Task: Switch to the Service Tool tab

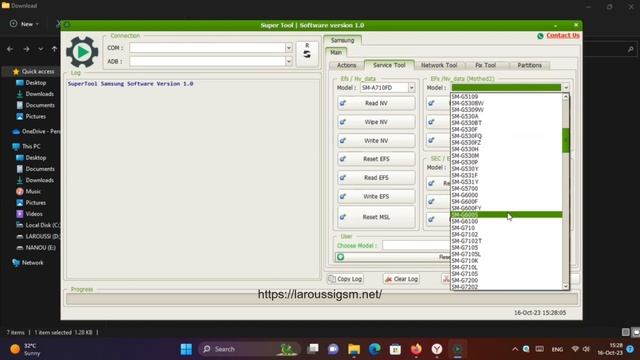Action: pos(389,65)
